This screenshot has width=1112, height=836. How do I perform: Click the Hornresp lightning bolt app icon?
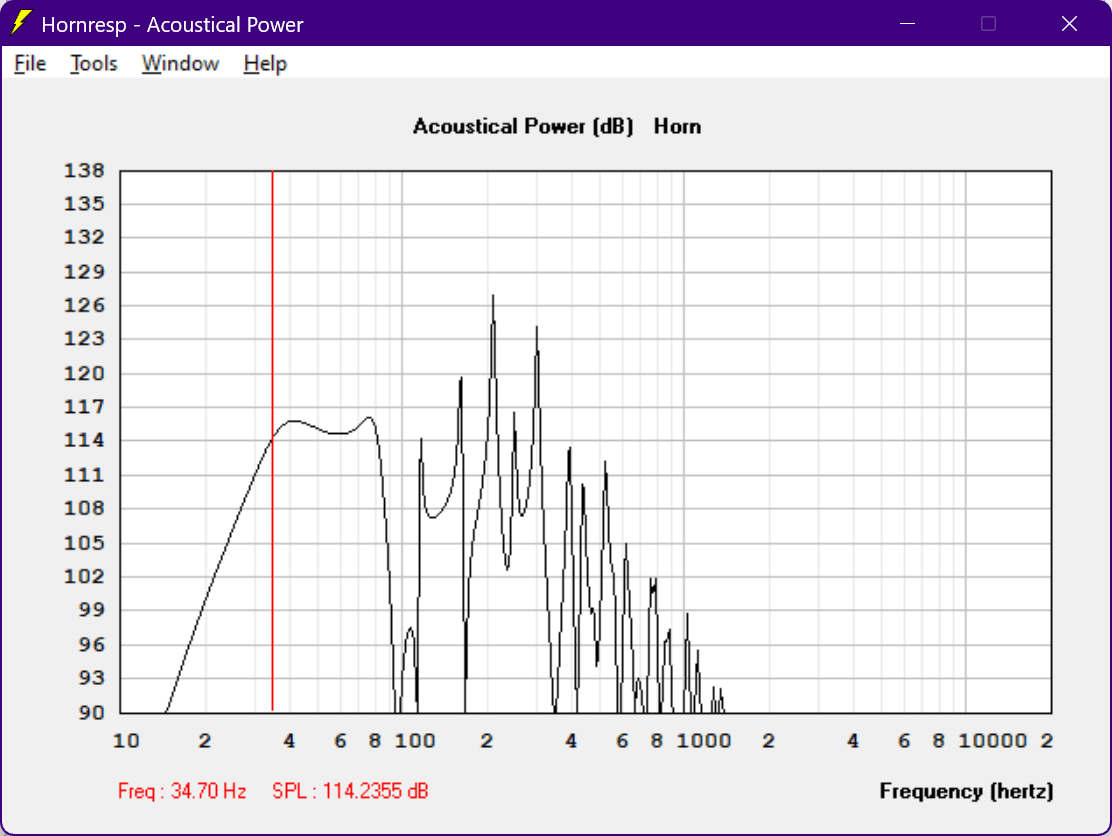[x=21, y=23]
